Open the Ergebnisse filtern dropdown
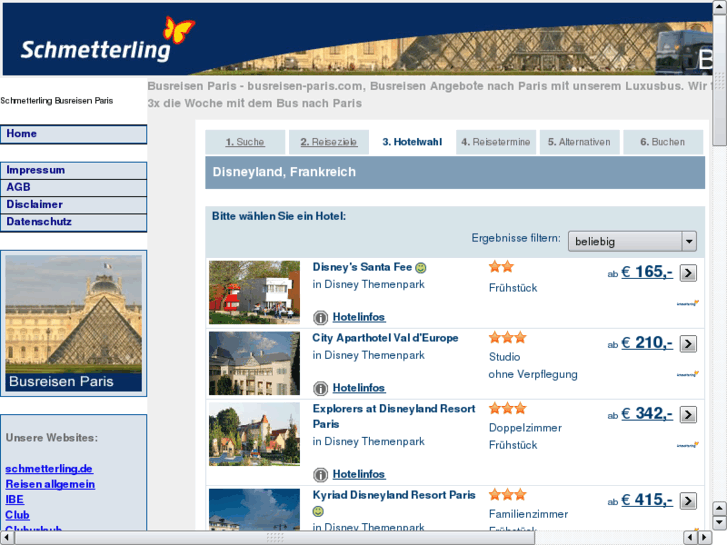The height and width of the screenshot is (545, 727). [632, 241]
